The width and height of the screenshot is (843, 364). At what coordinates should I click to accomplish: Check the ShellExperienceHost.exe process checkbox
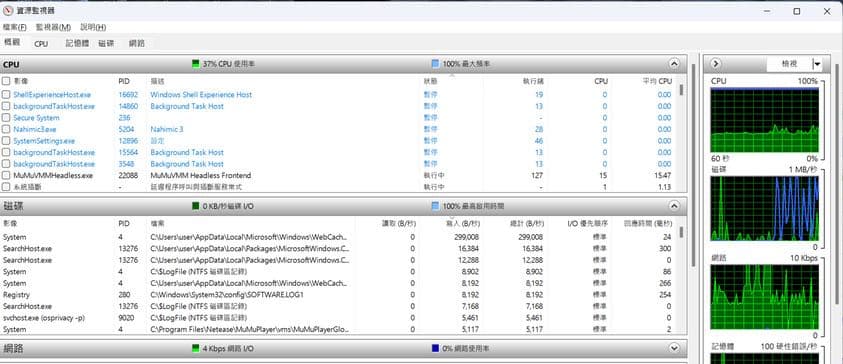point(6,95)
